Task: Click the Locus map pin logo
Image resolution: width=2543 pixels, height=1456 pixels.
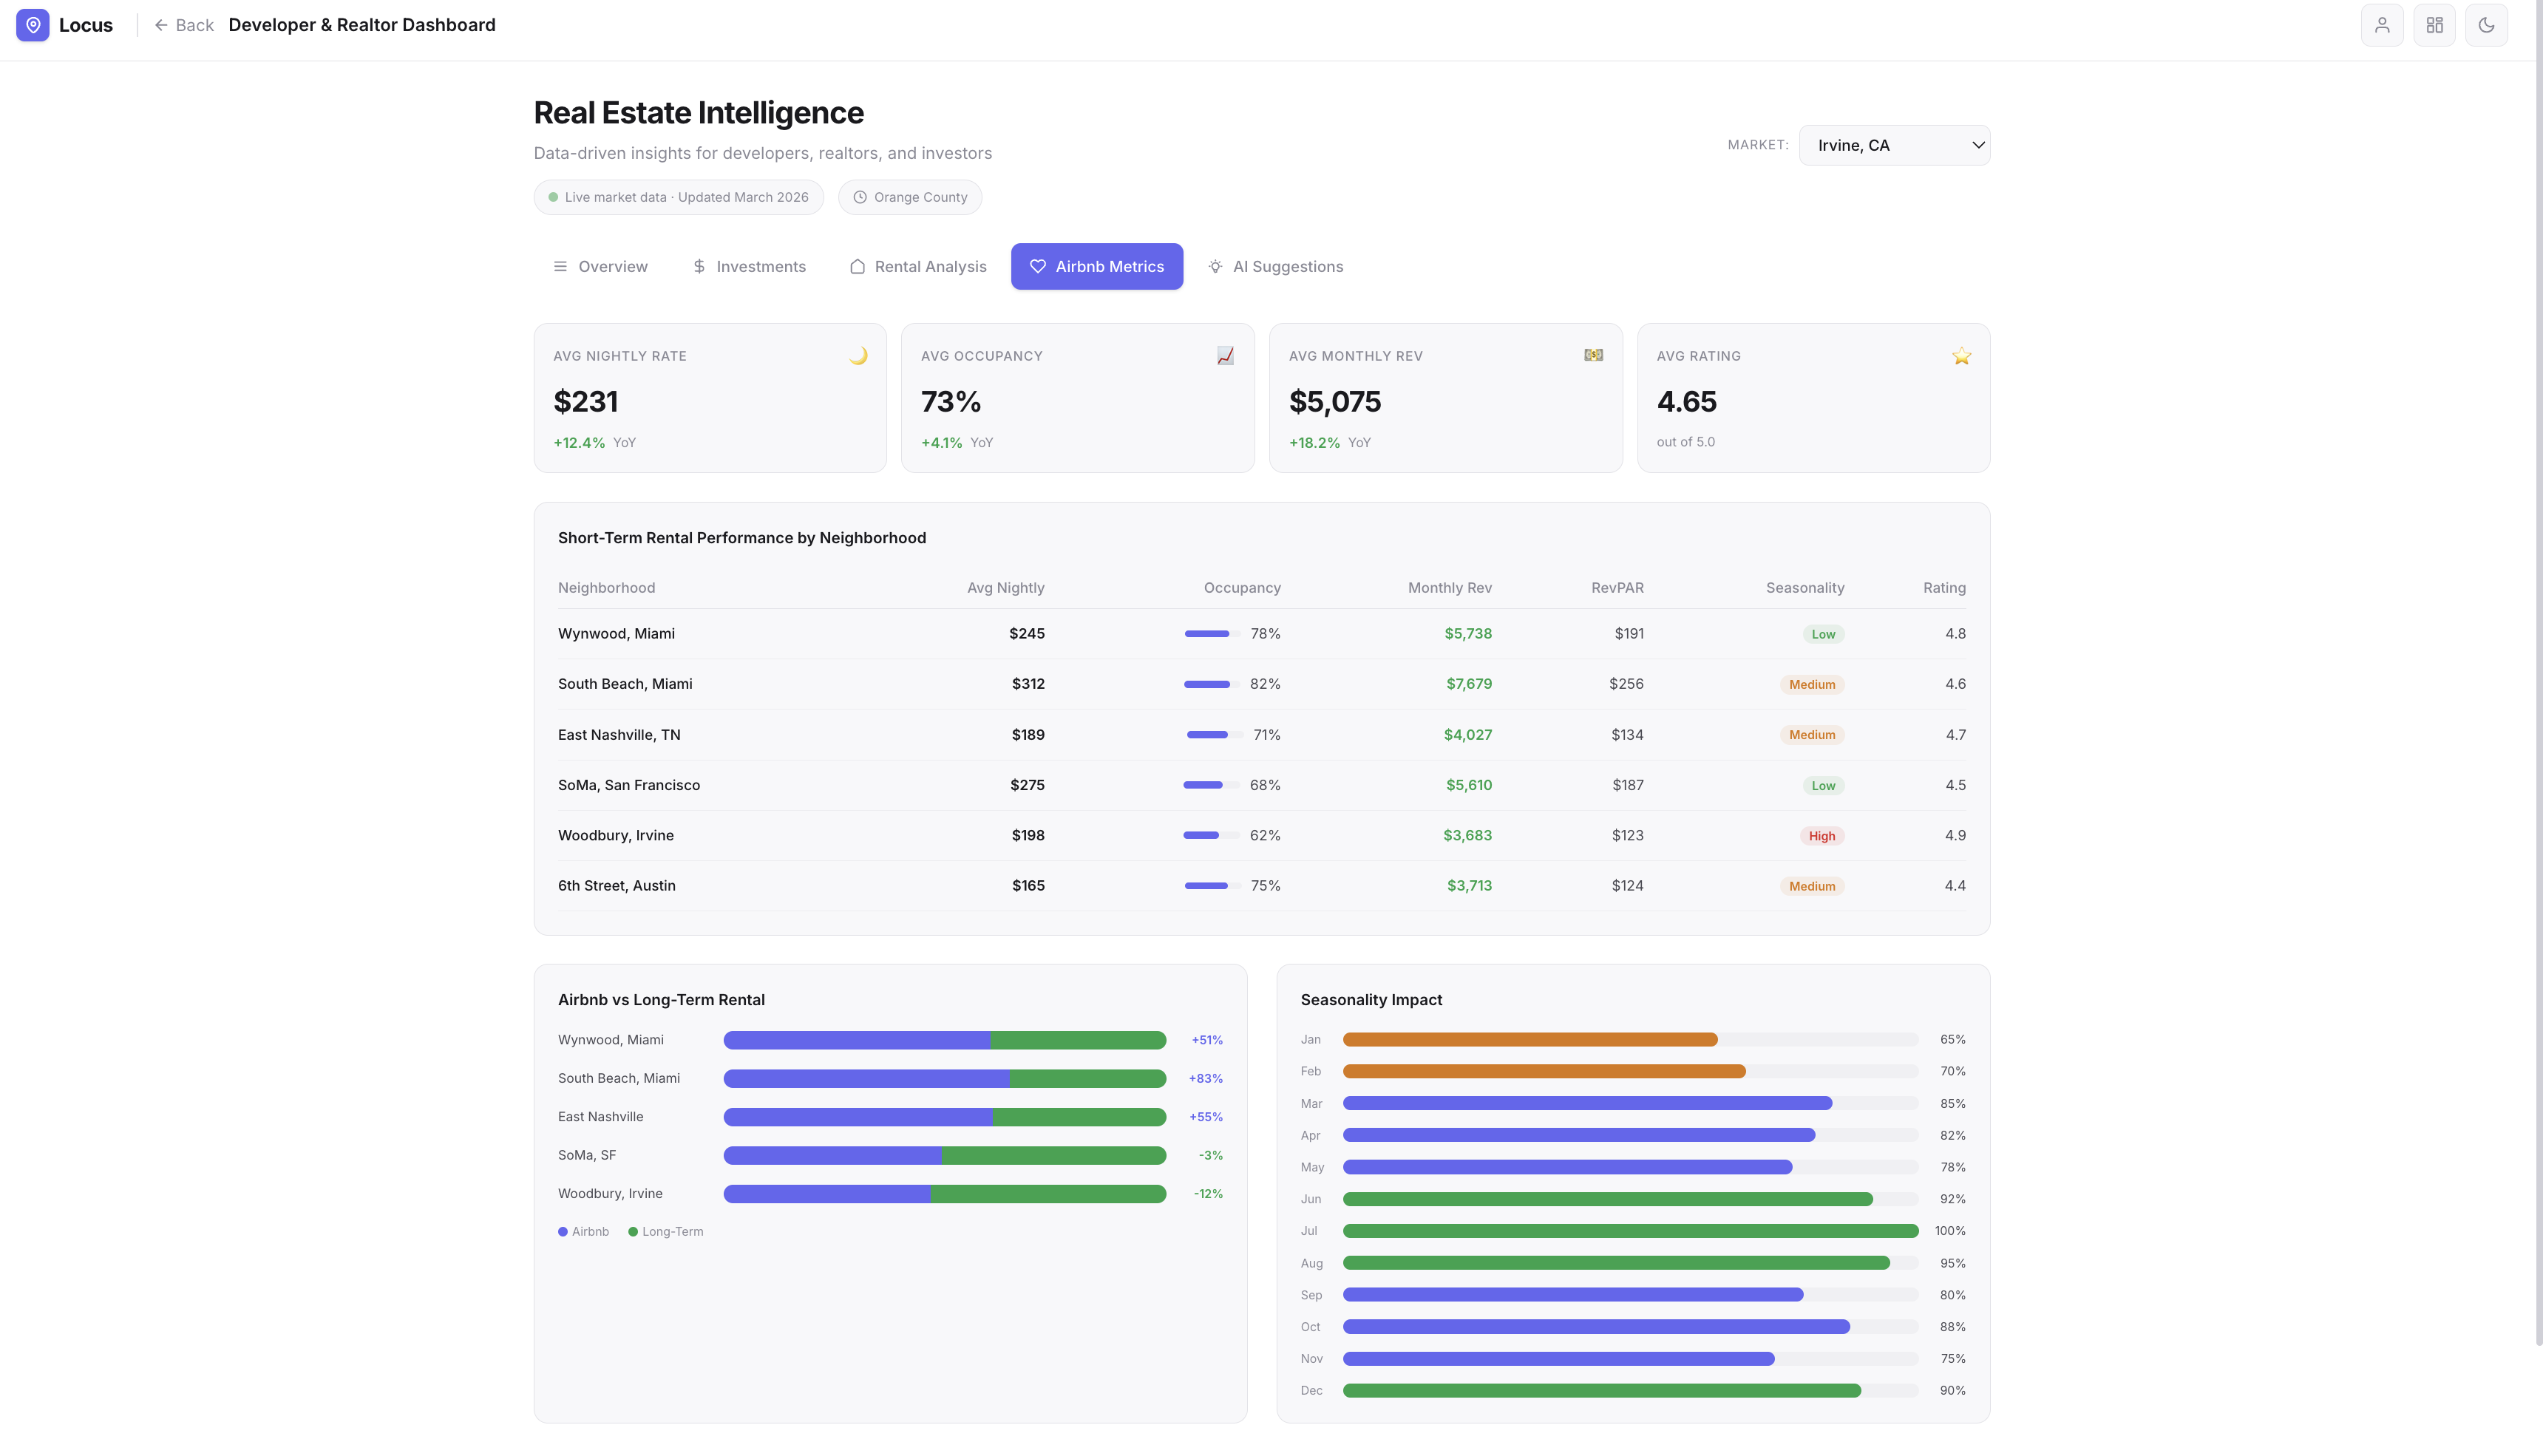Action: pos(33,25)
